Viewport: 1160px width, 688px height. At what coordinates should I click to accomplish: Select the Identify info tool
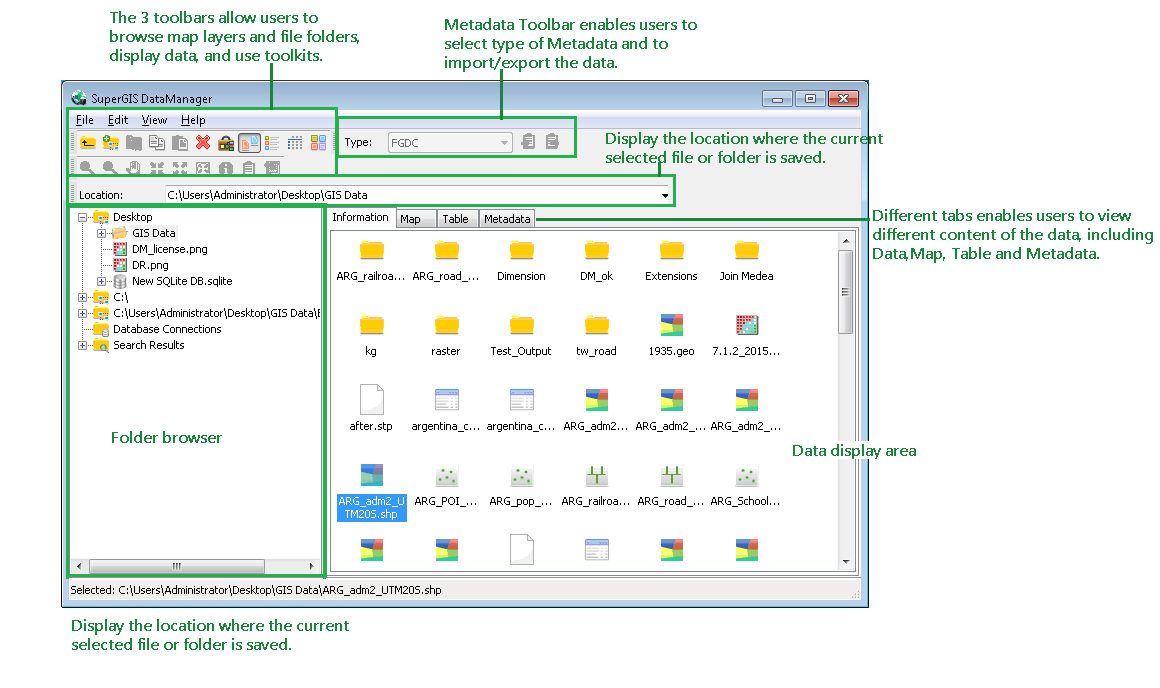[x=226, y=168]
